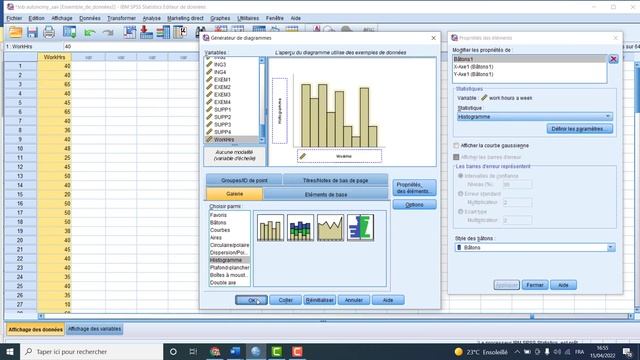Select Intervalles de confiance radio button

pos(460,176)
